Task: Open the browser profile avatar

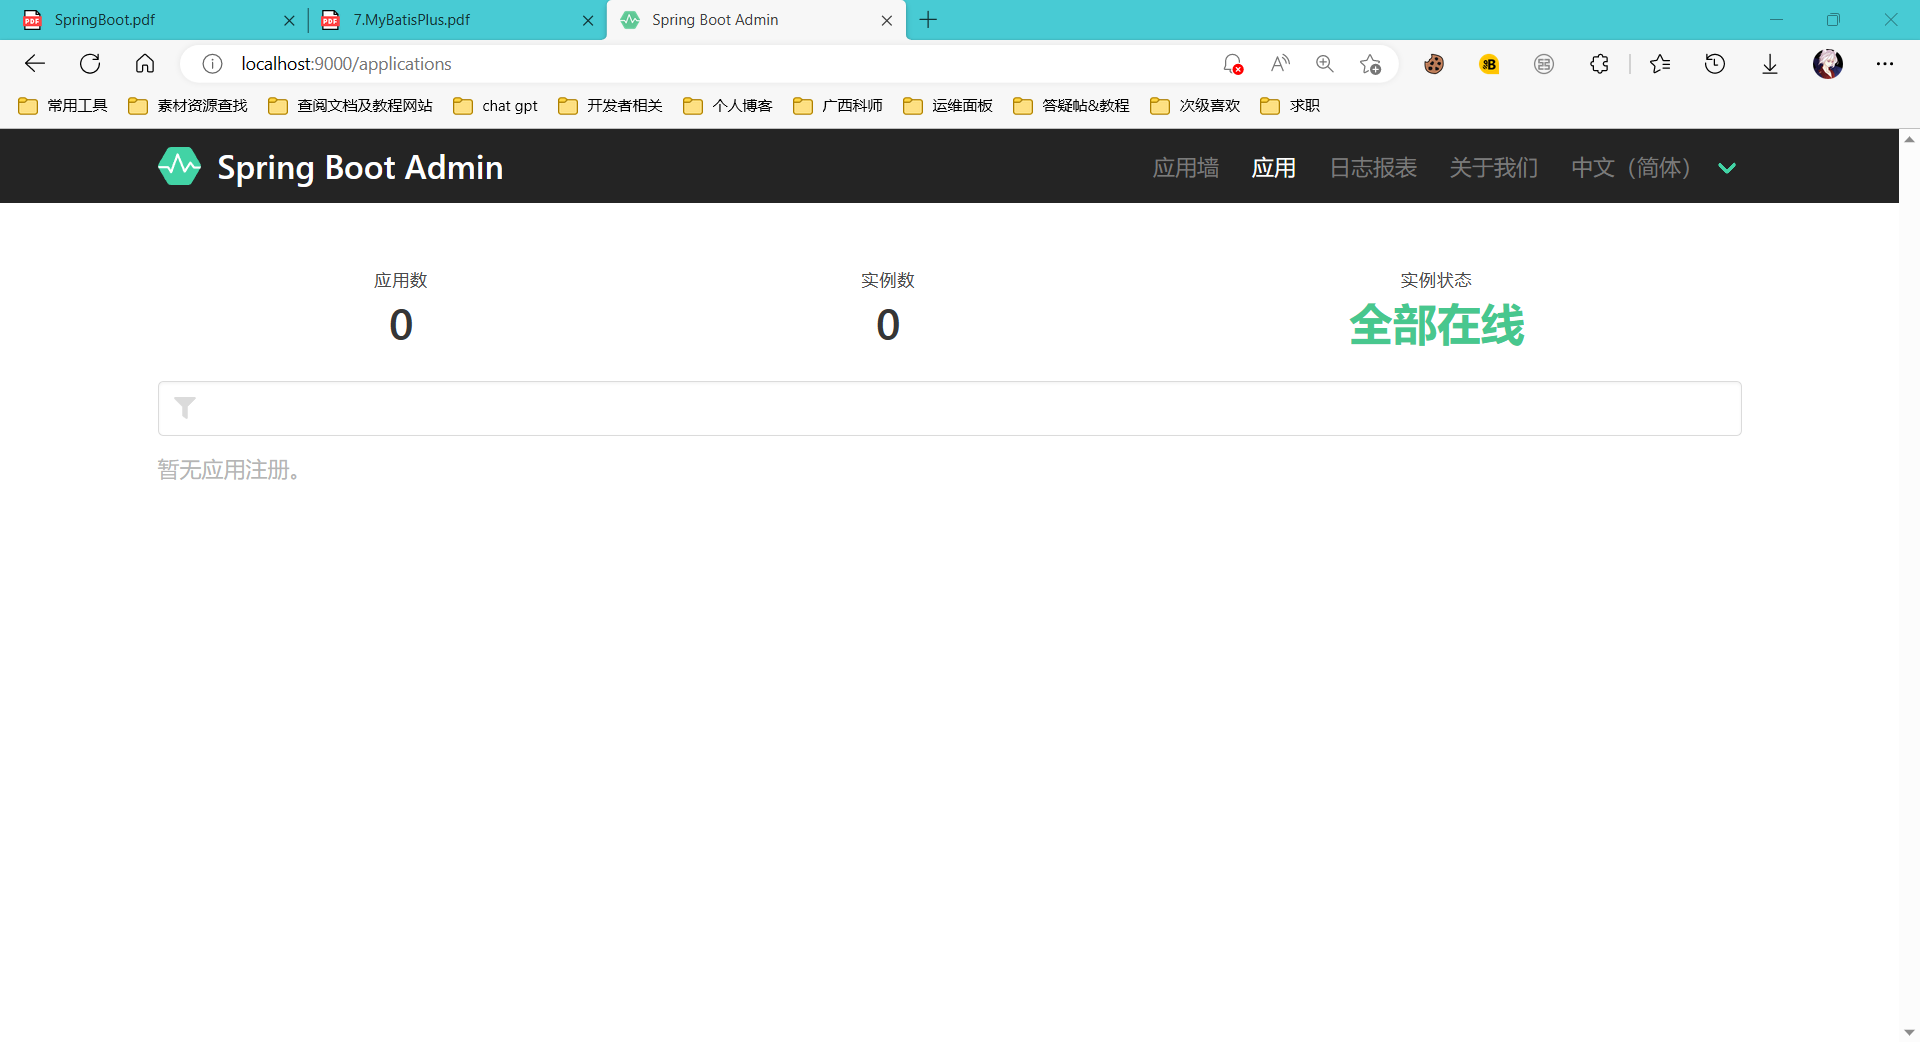Action: coord(1828,64)
